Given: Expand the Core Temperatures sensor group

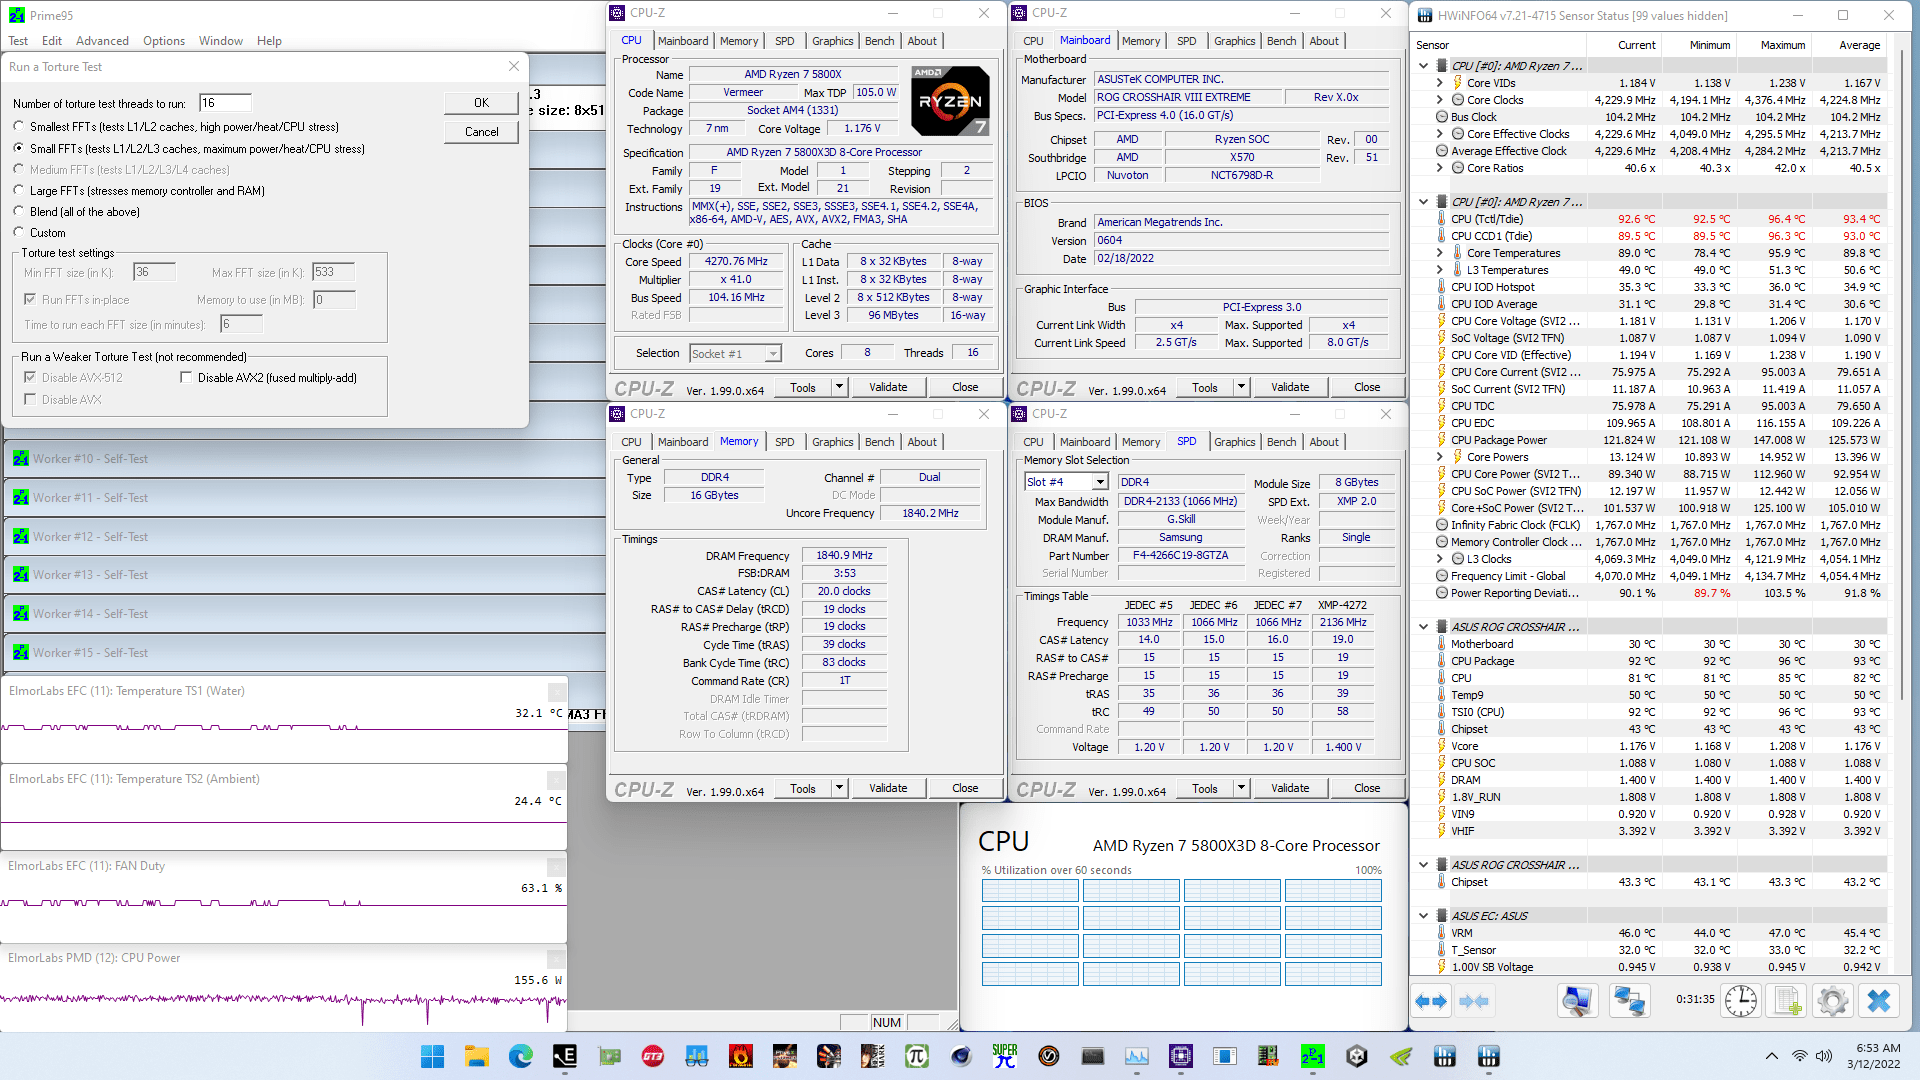Looking at the screenshot, I should click(1440, 252).
